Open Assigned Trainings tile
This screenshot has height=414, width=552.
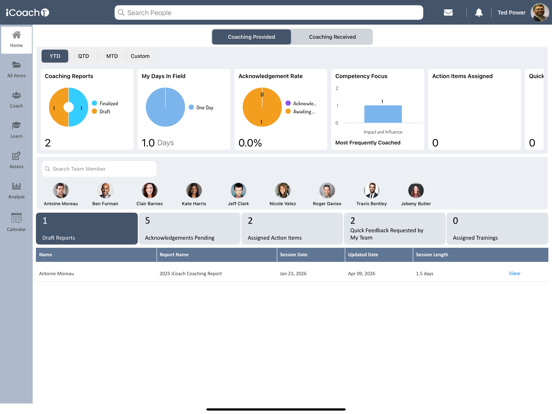(x=497, y=228)
